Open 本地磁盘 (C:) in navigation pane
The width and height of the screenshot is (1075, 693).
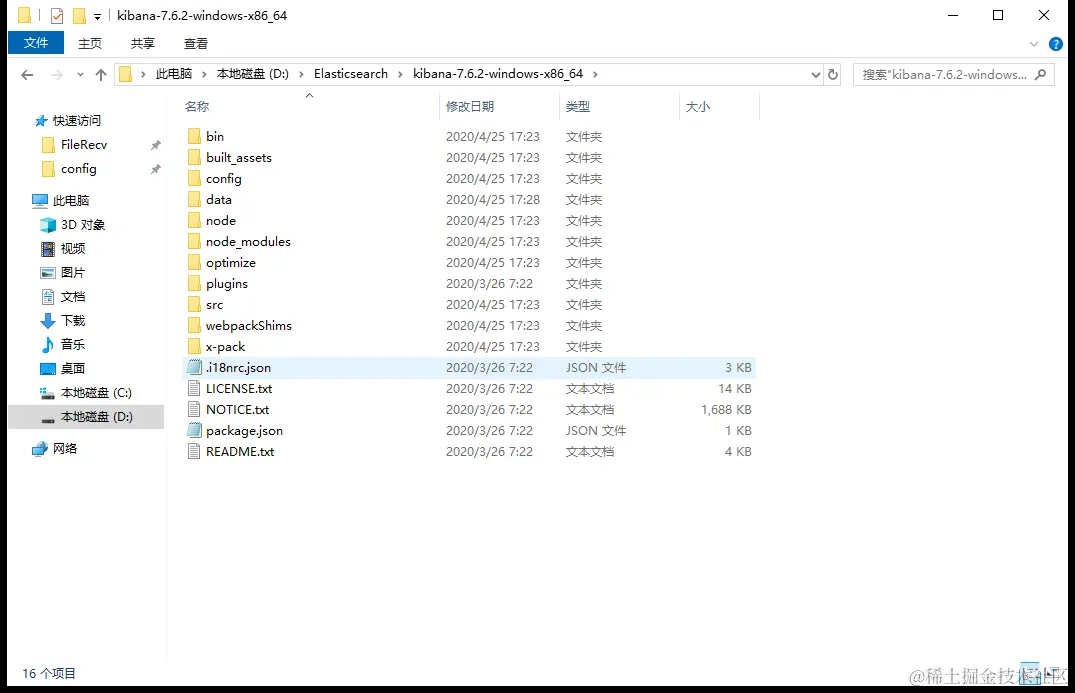click(86, 393)
